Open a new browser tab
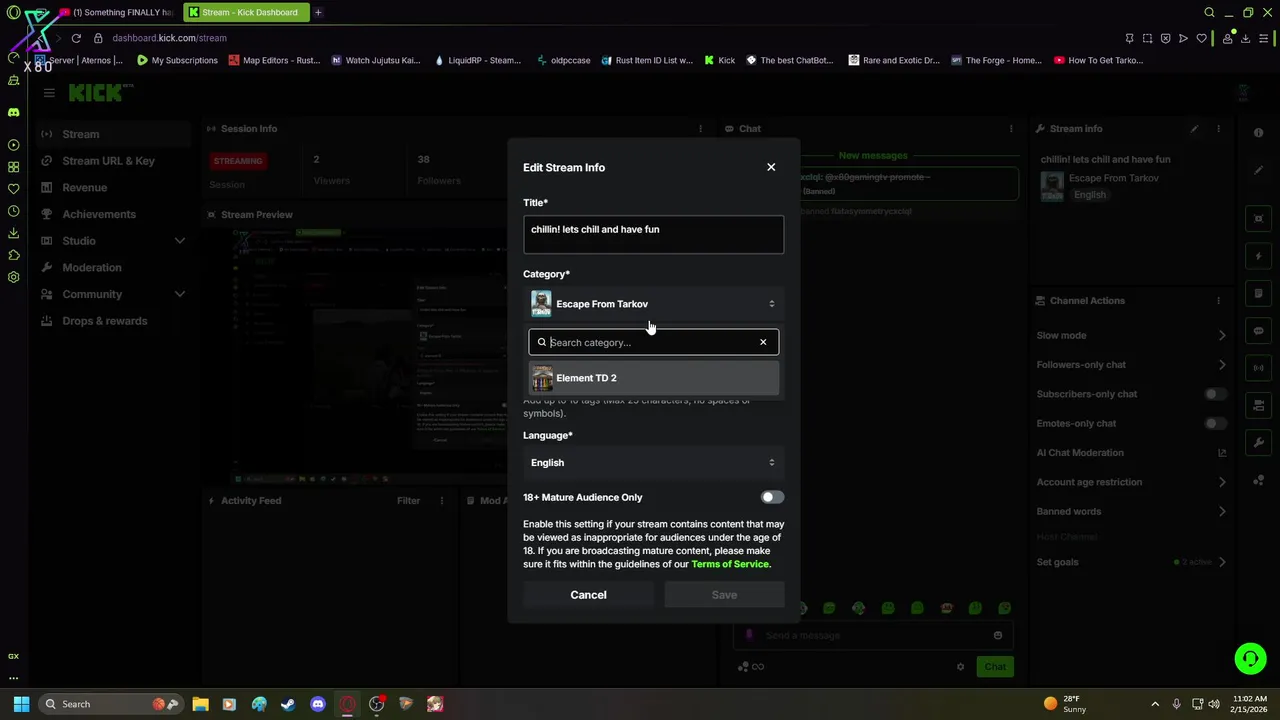Screen dimensions: 1280x720 [x=318, y=12]
